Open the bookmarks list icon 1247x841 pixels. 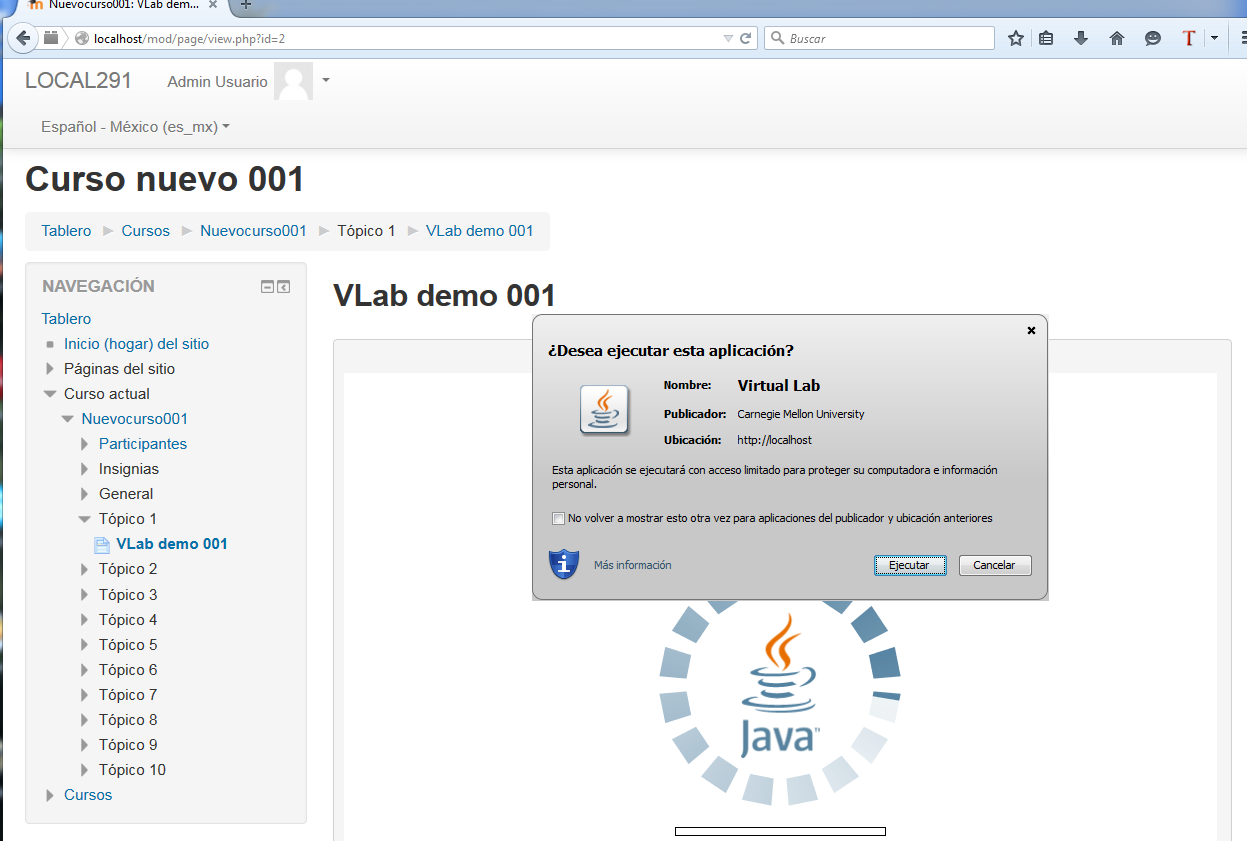click(1046, 38)
